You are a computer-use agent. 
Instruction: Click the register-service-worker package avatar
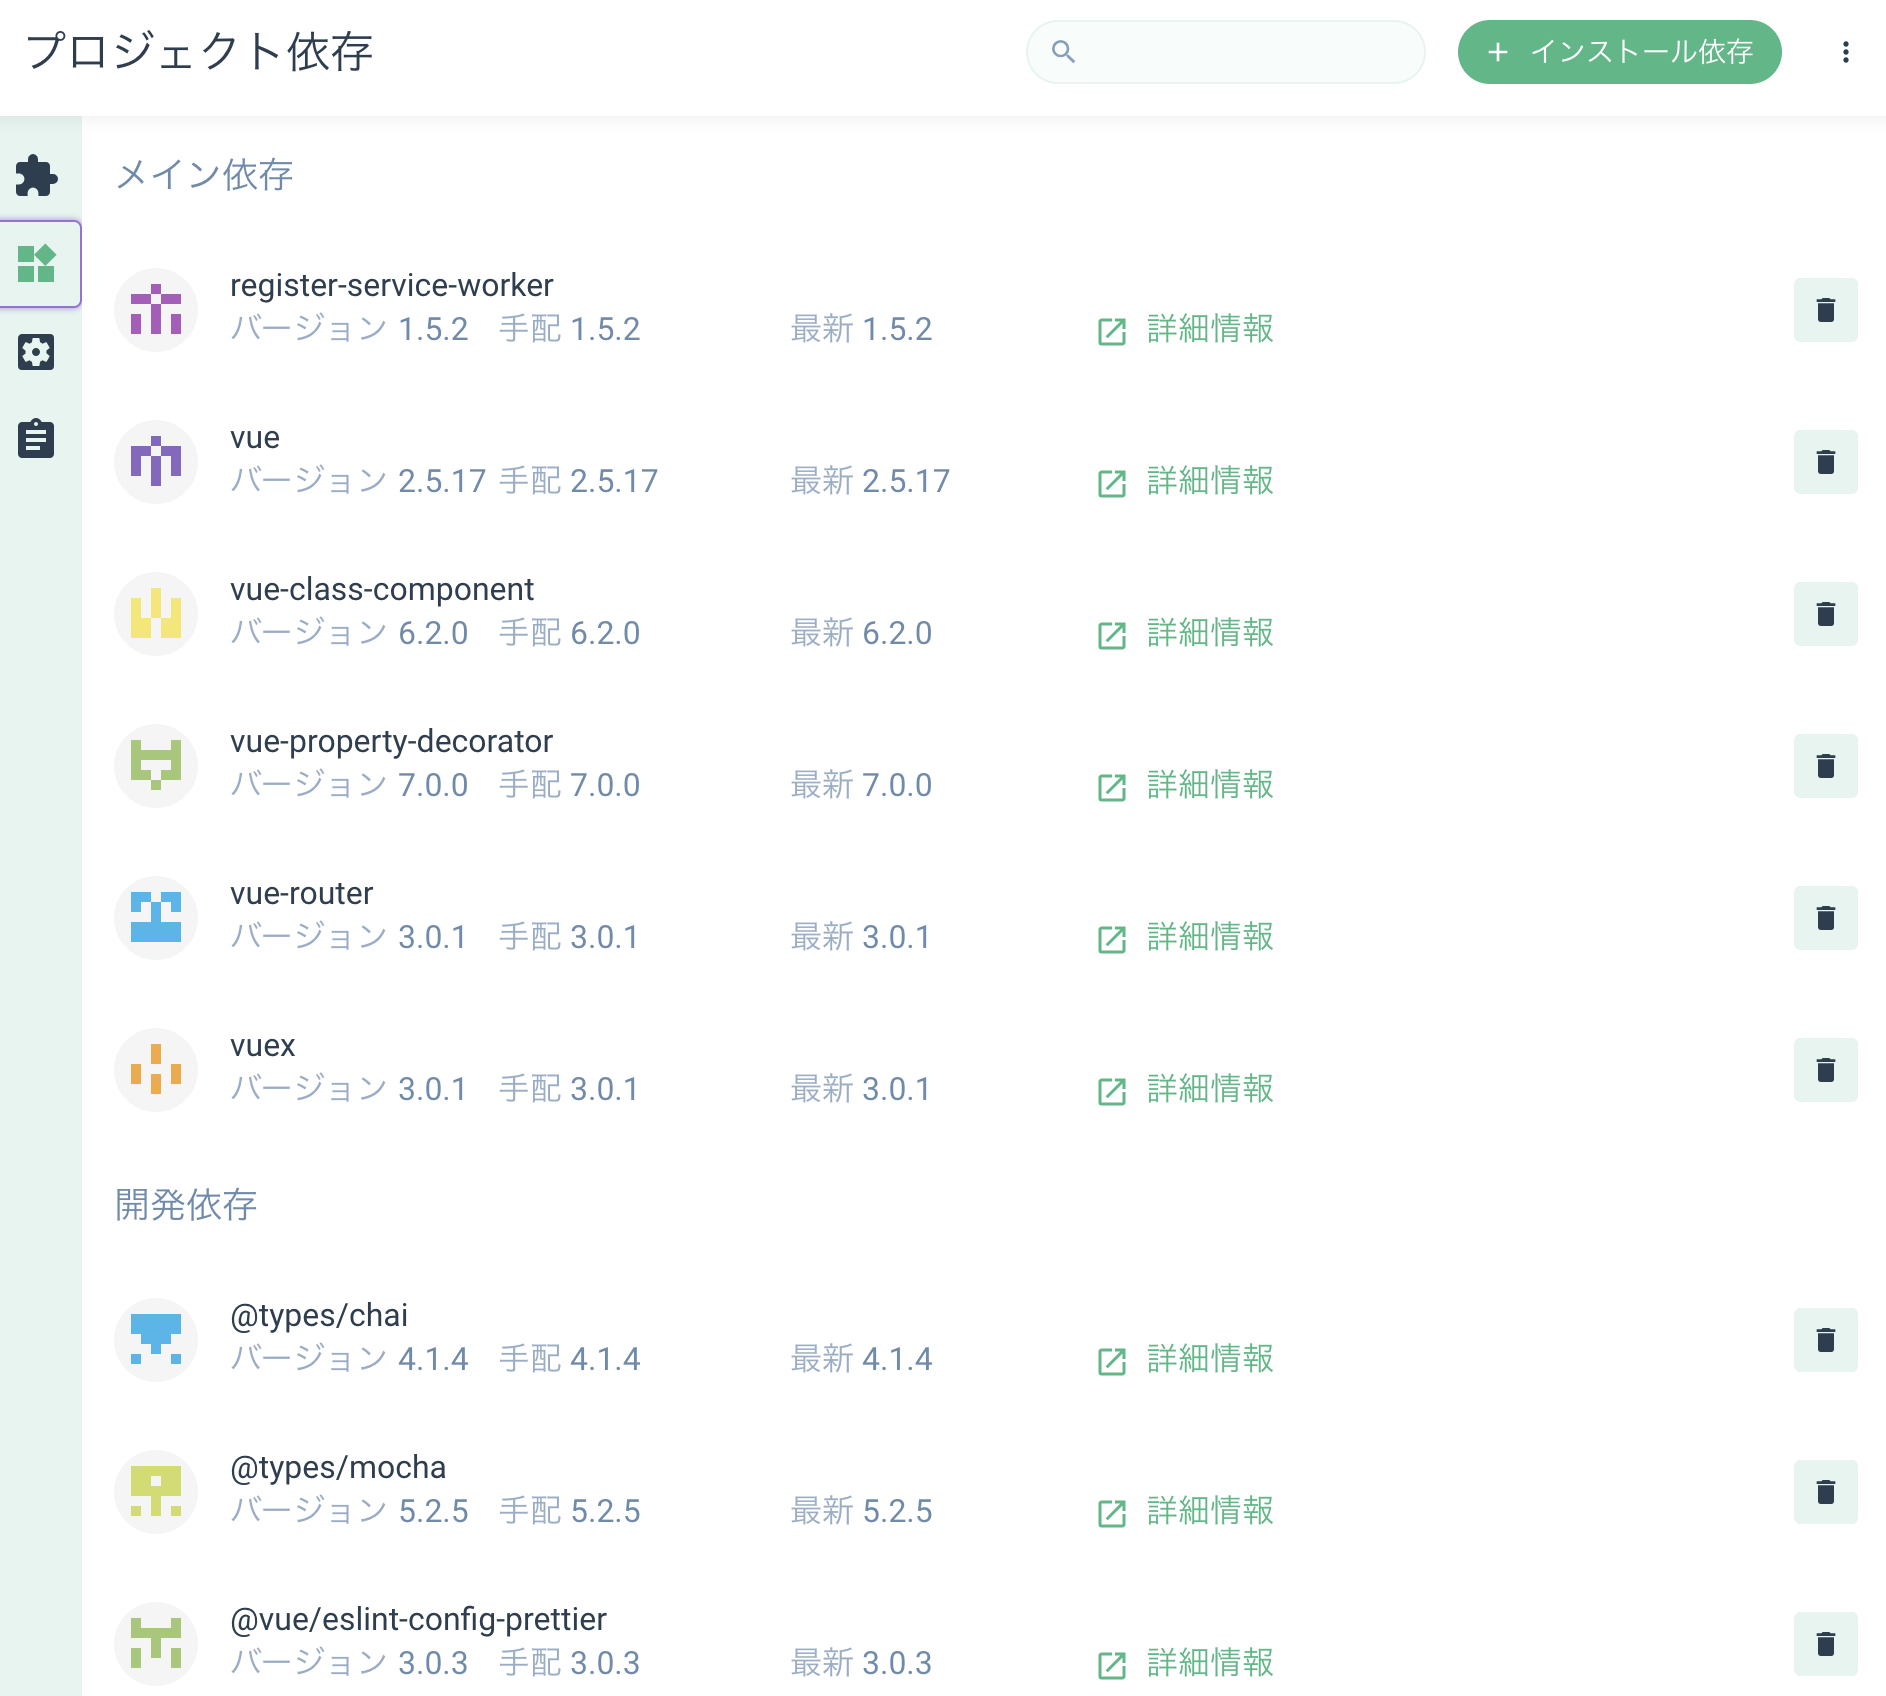click(x=156, y=310)
